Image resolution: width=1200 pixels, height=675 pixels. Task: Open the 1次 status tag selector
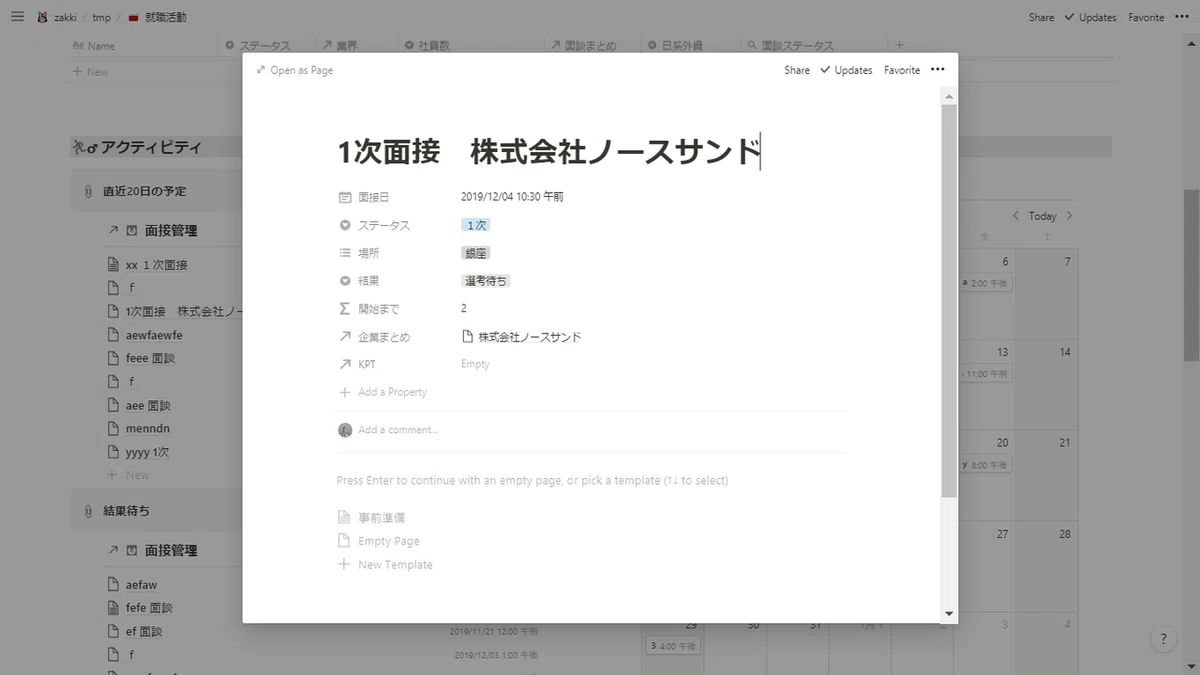point(476,225)
